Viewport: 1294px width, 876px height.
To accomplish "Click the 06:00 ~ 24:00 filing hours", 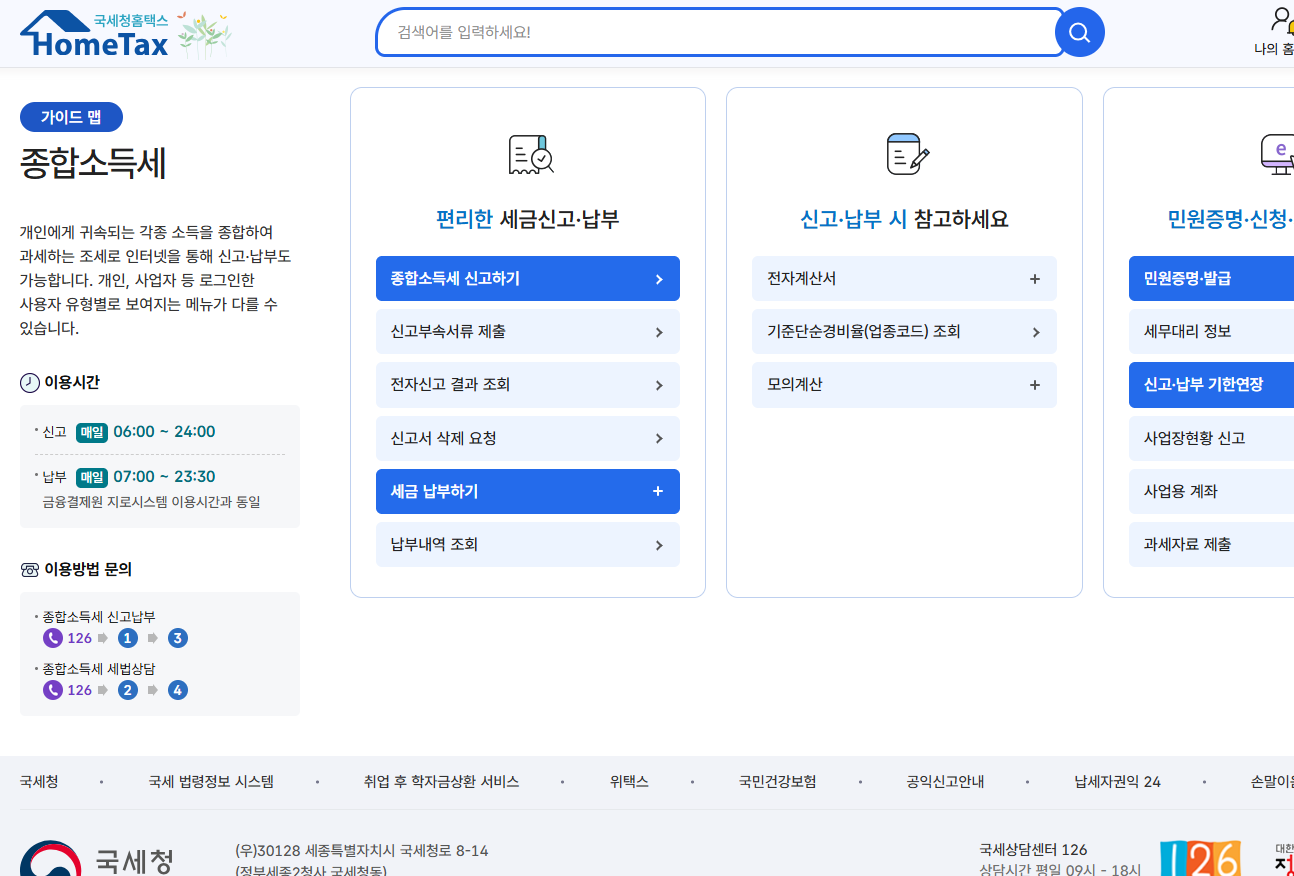I will click(164, 432).
